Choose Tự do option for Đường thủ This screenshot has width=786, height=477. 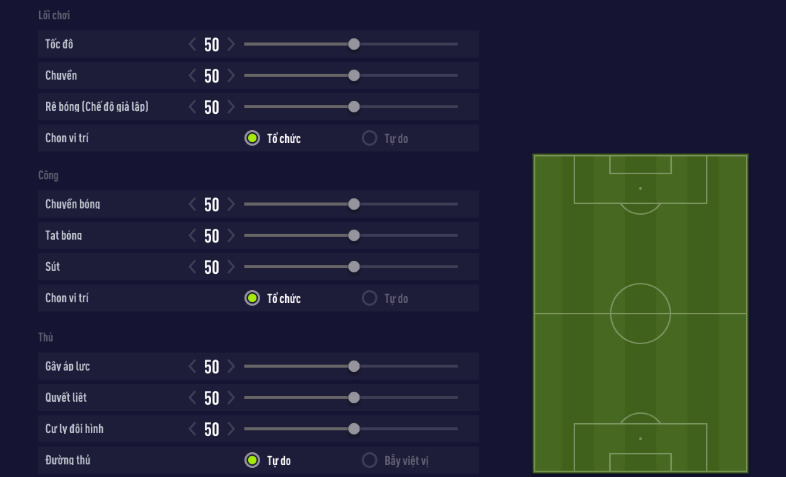tap(252, 461)
